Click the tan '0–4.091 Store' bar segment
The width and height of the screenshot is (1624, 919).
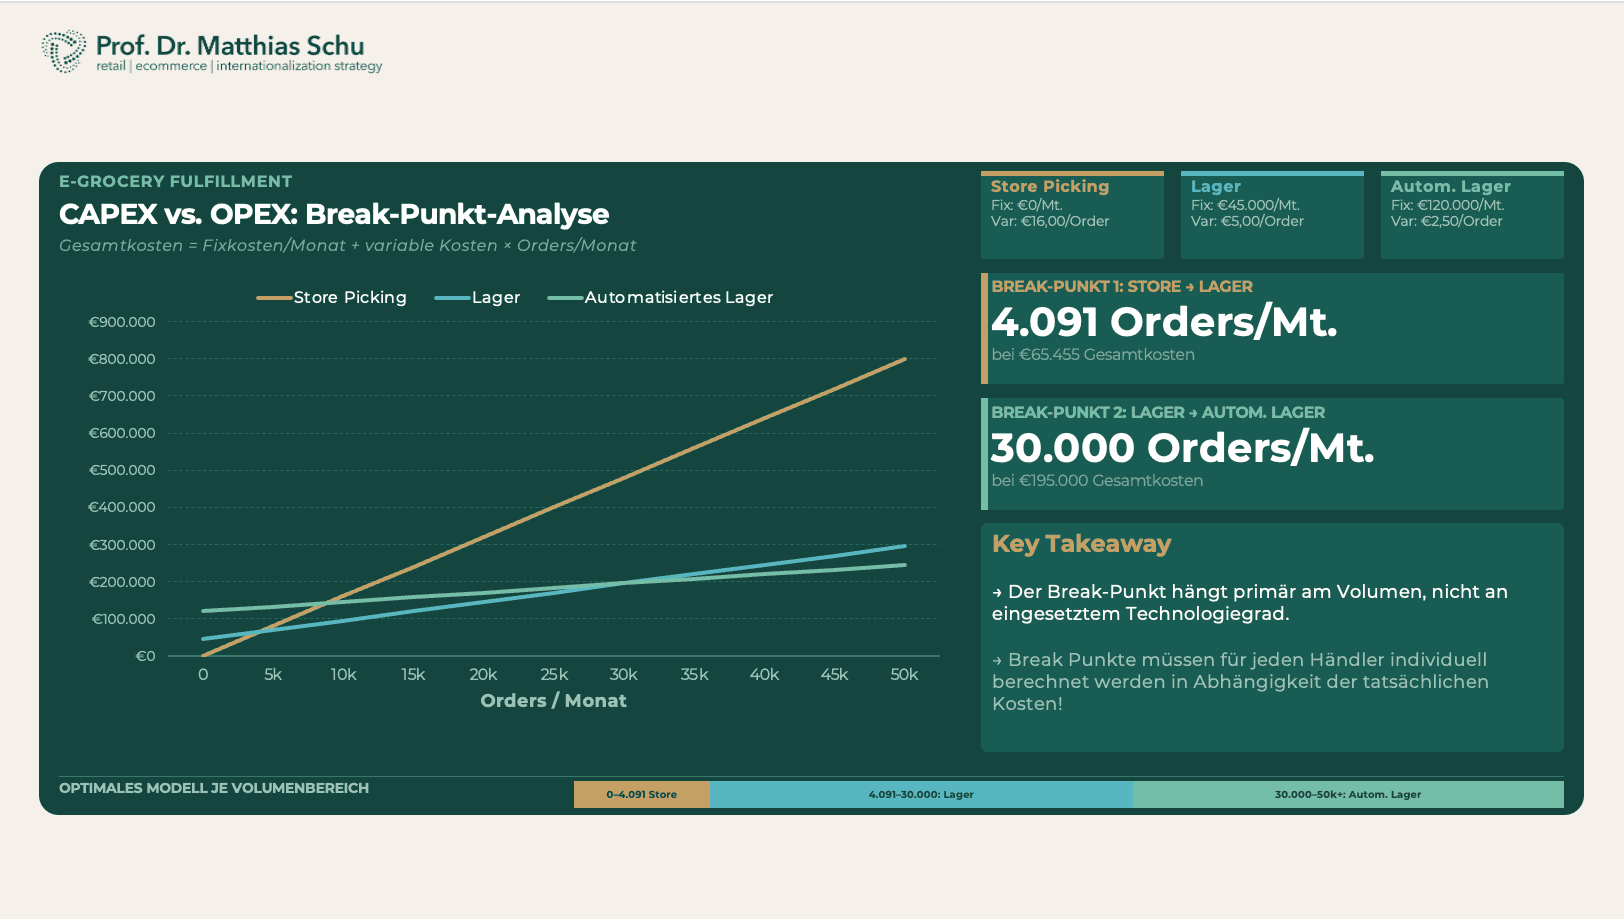(x=642, y=794)
